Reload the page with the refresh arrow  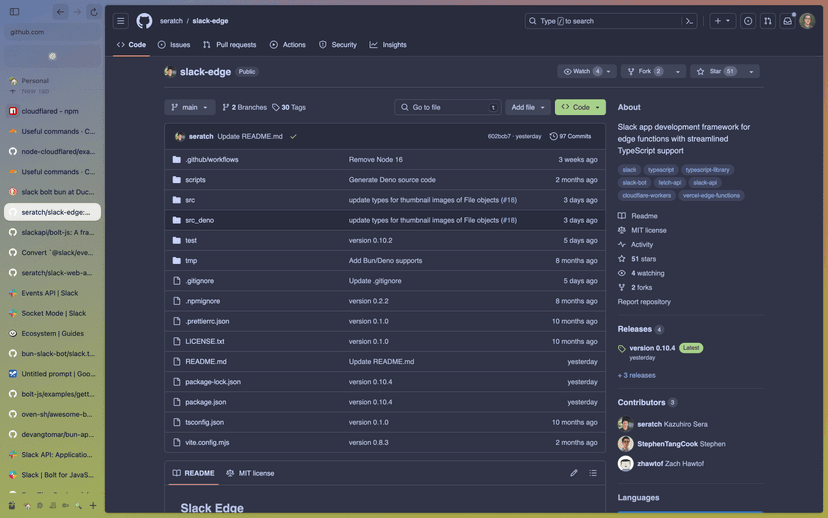click(94, 12)
